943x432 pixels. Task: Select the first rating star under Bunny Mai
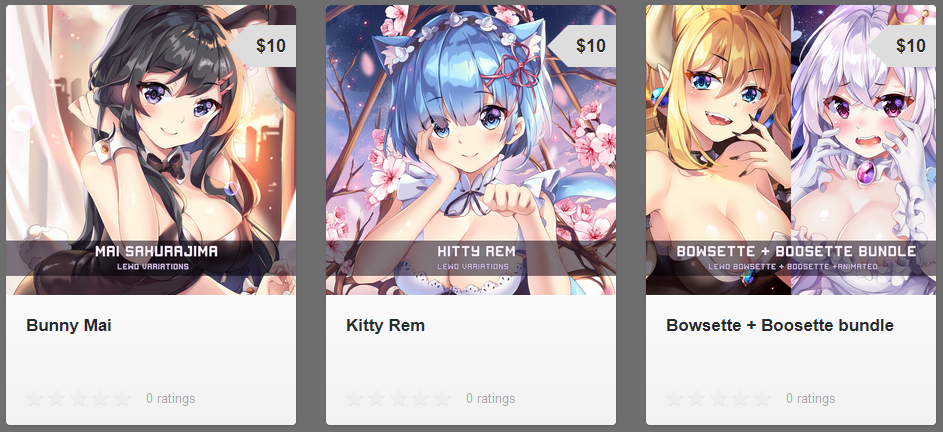tap(35, 398)
